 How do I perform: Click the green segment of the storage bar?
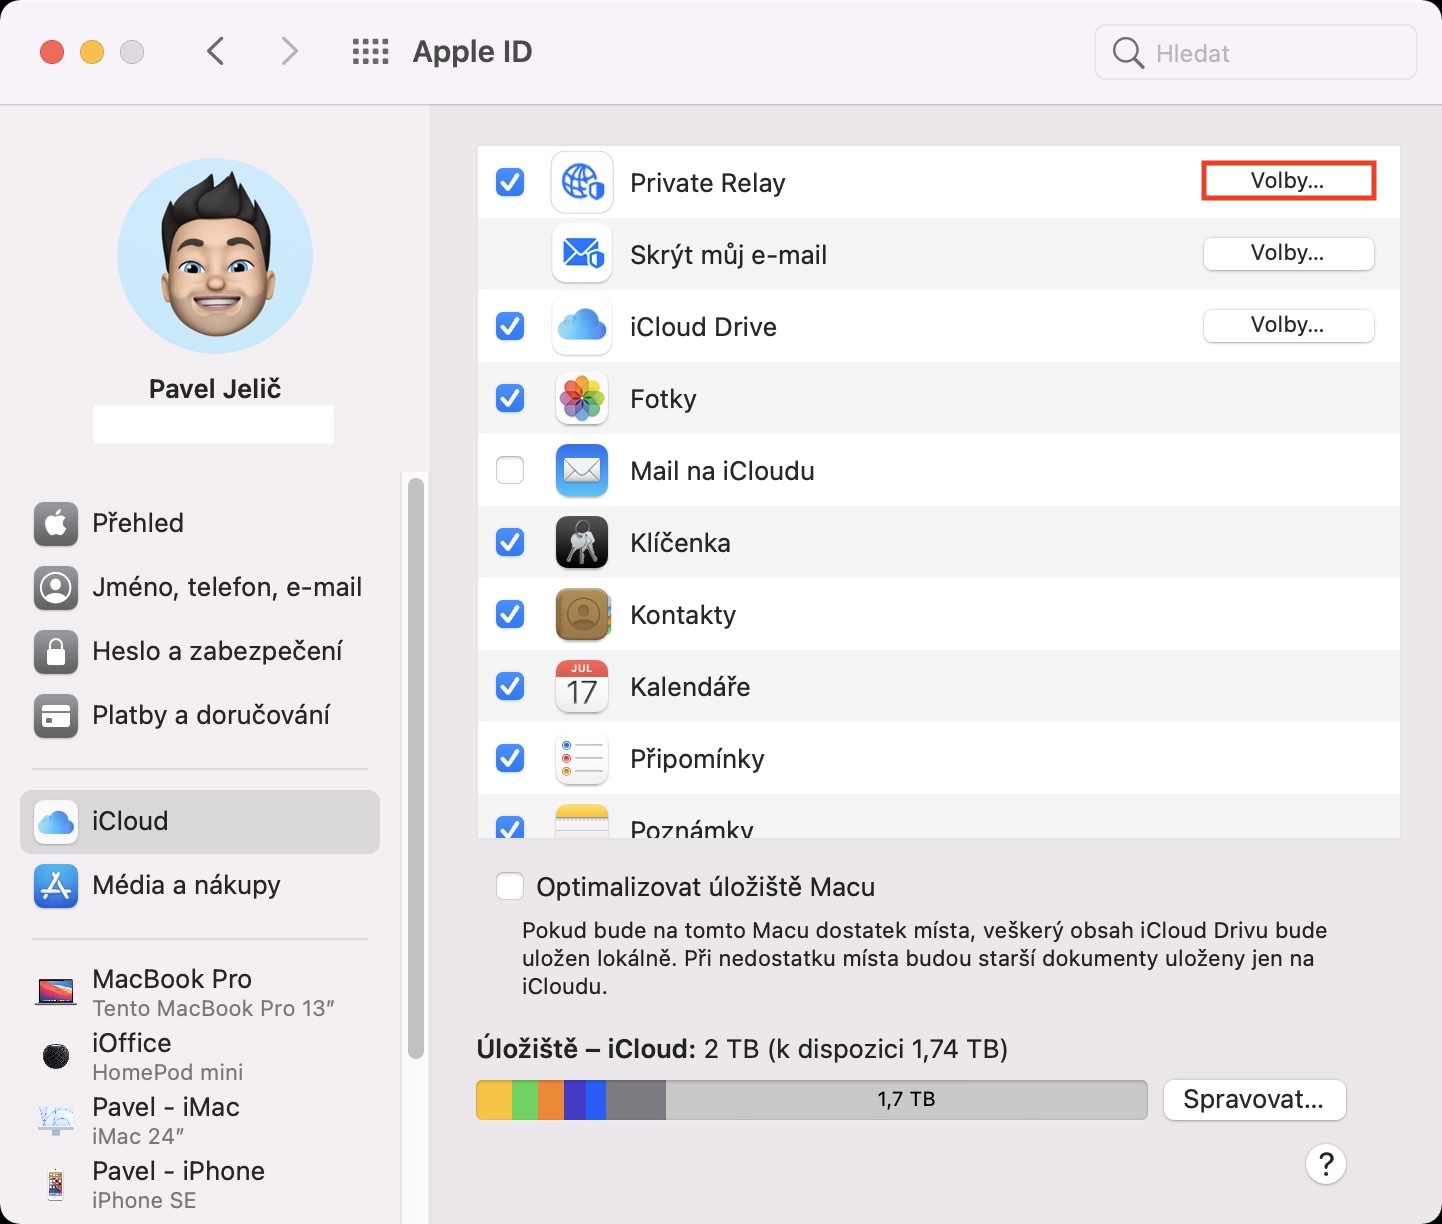(525, 1100)
